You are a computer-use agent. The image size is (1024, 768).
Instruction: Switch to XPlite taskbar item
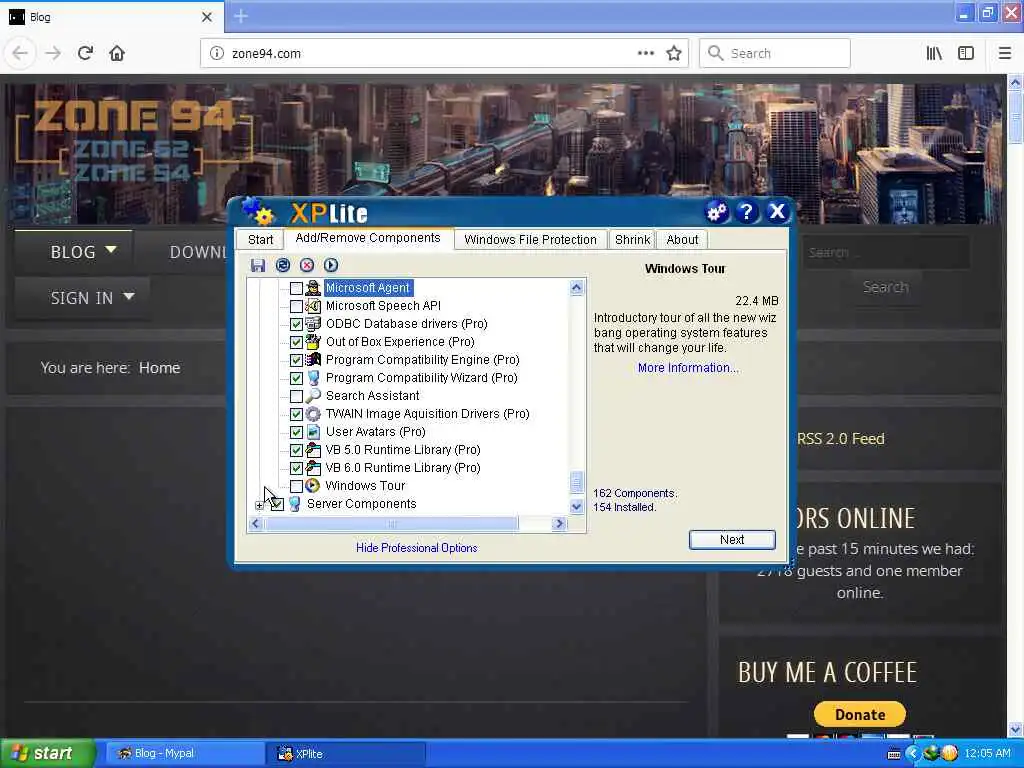tap(347, 754)
